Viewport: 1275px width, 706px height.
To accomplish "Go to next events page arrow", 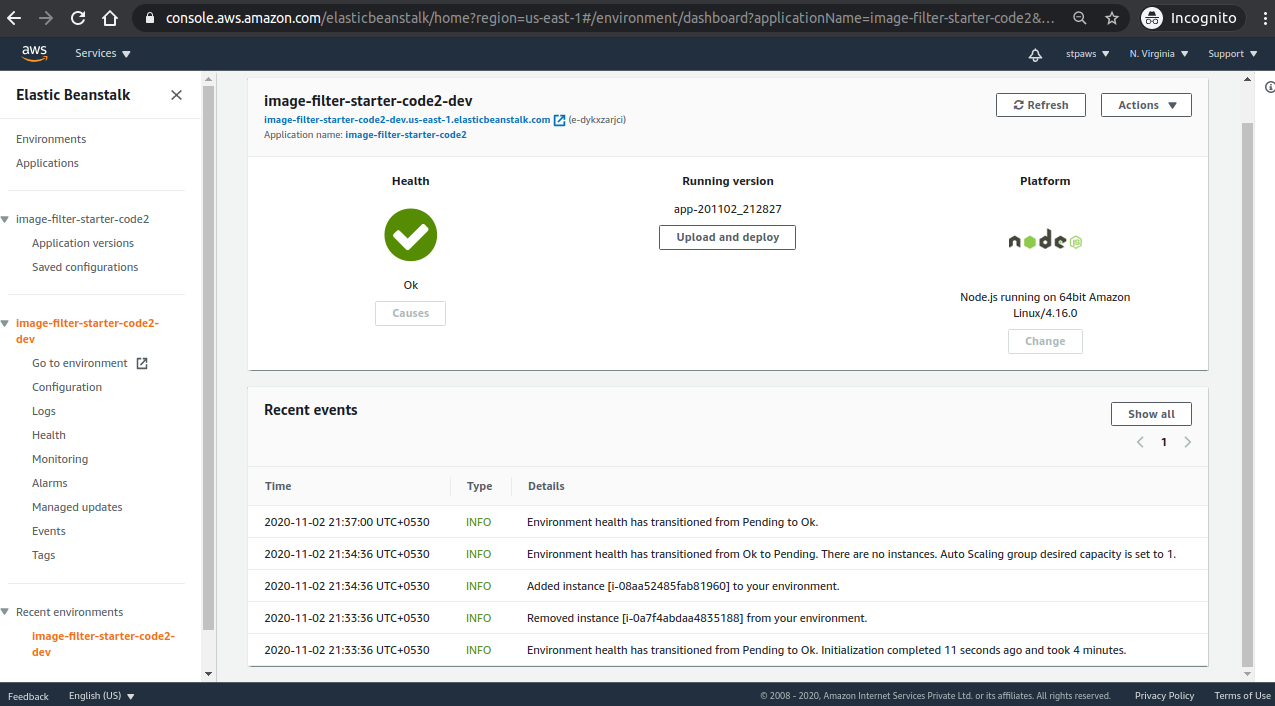I will click(1188, 442).
